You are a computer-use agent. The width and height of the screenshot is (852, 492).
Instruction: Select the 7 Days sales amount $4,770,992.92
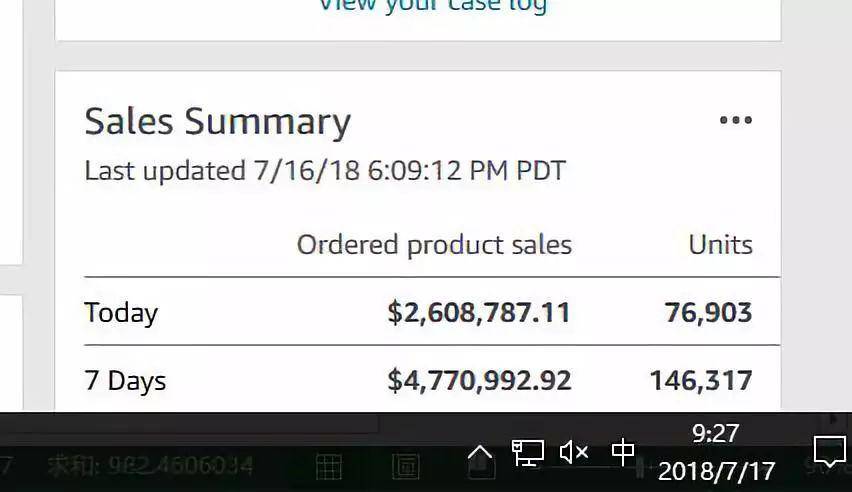click(479, 380)
